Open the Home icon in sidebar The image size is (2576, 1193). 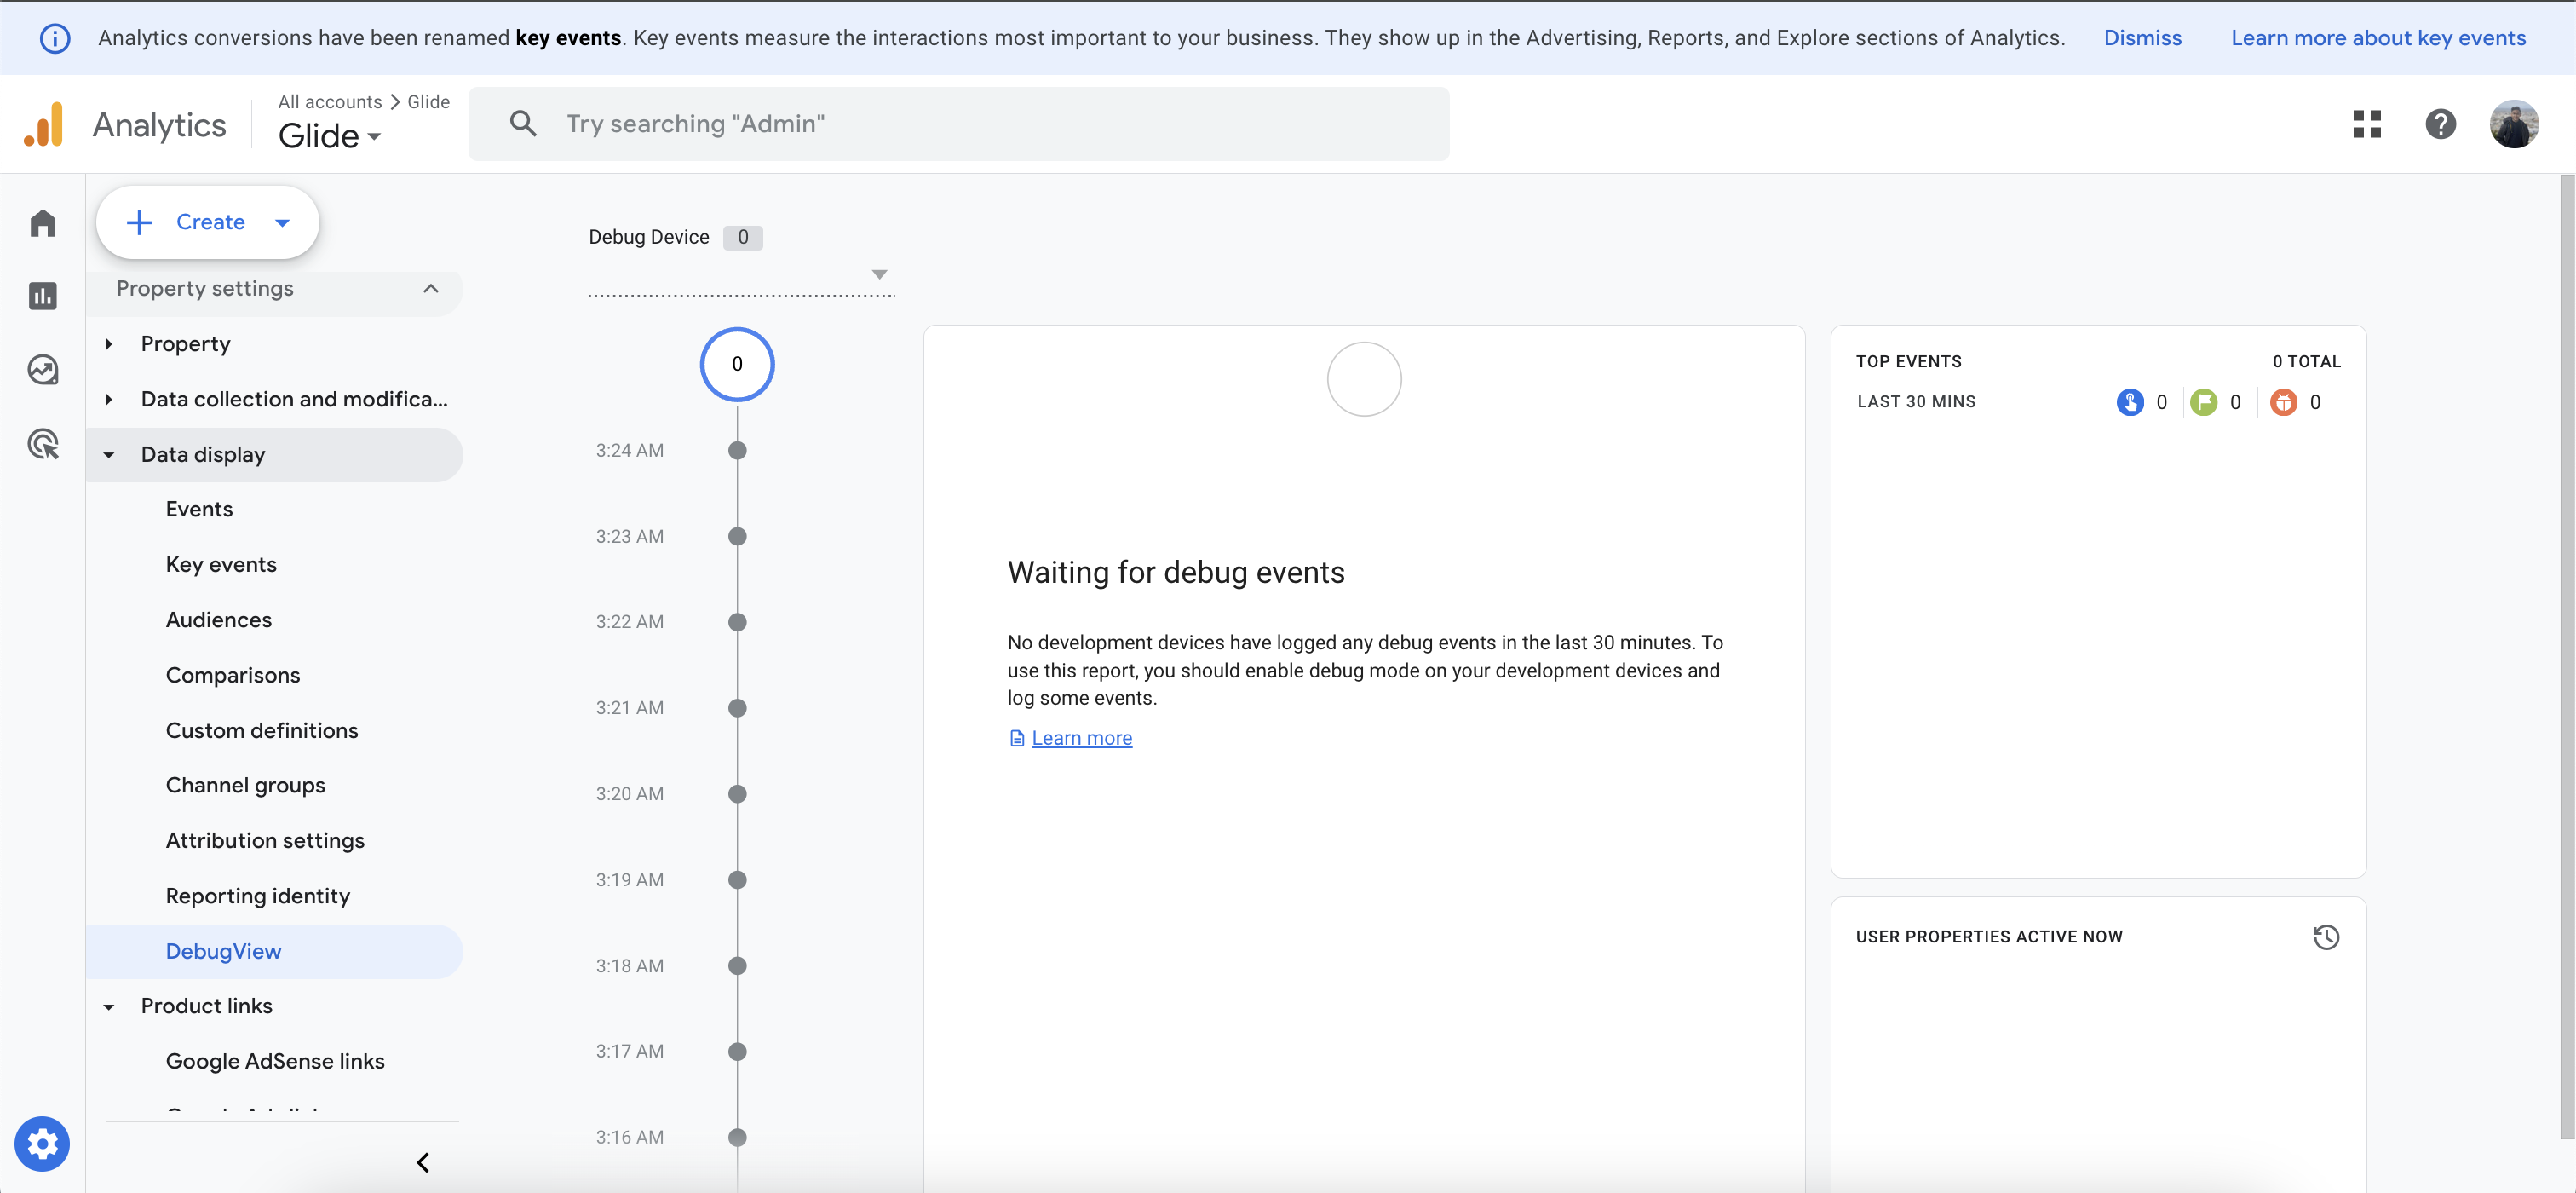(42, 222)
